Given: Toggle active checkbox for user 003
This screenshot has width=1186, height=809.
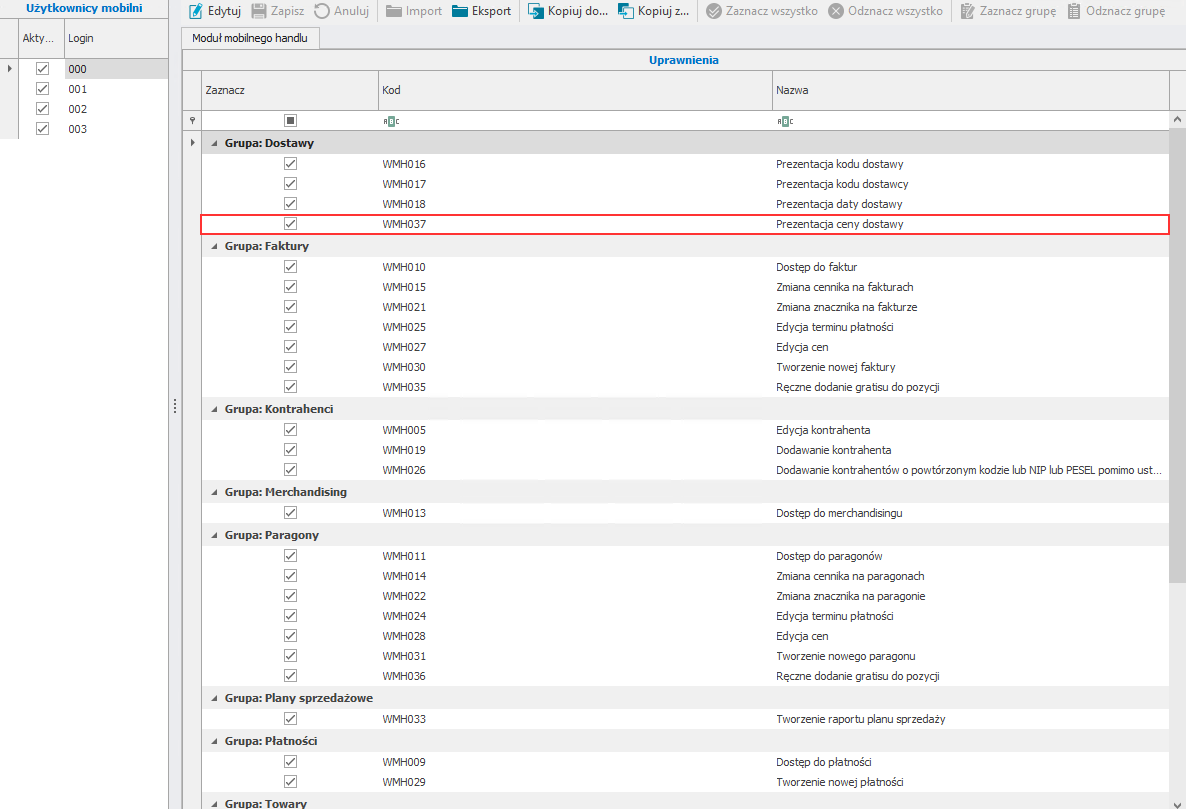Looking at the screenshot, I should coord(42,129).
